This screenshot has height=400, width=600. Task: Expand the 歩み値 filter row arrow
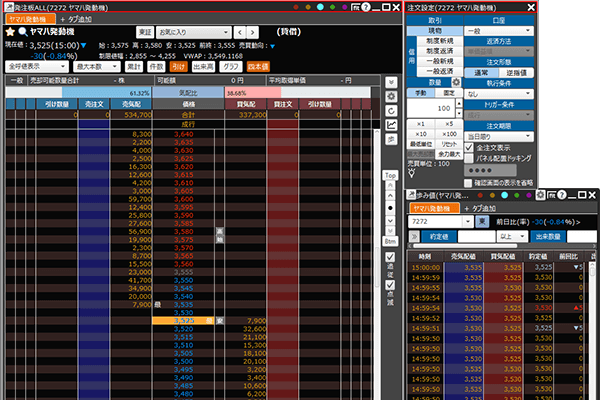click(x=414, y=236)
